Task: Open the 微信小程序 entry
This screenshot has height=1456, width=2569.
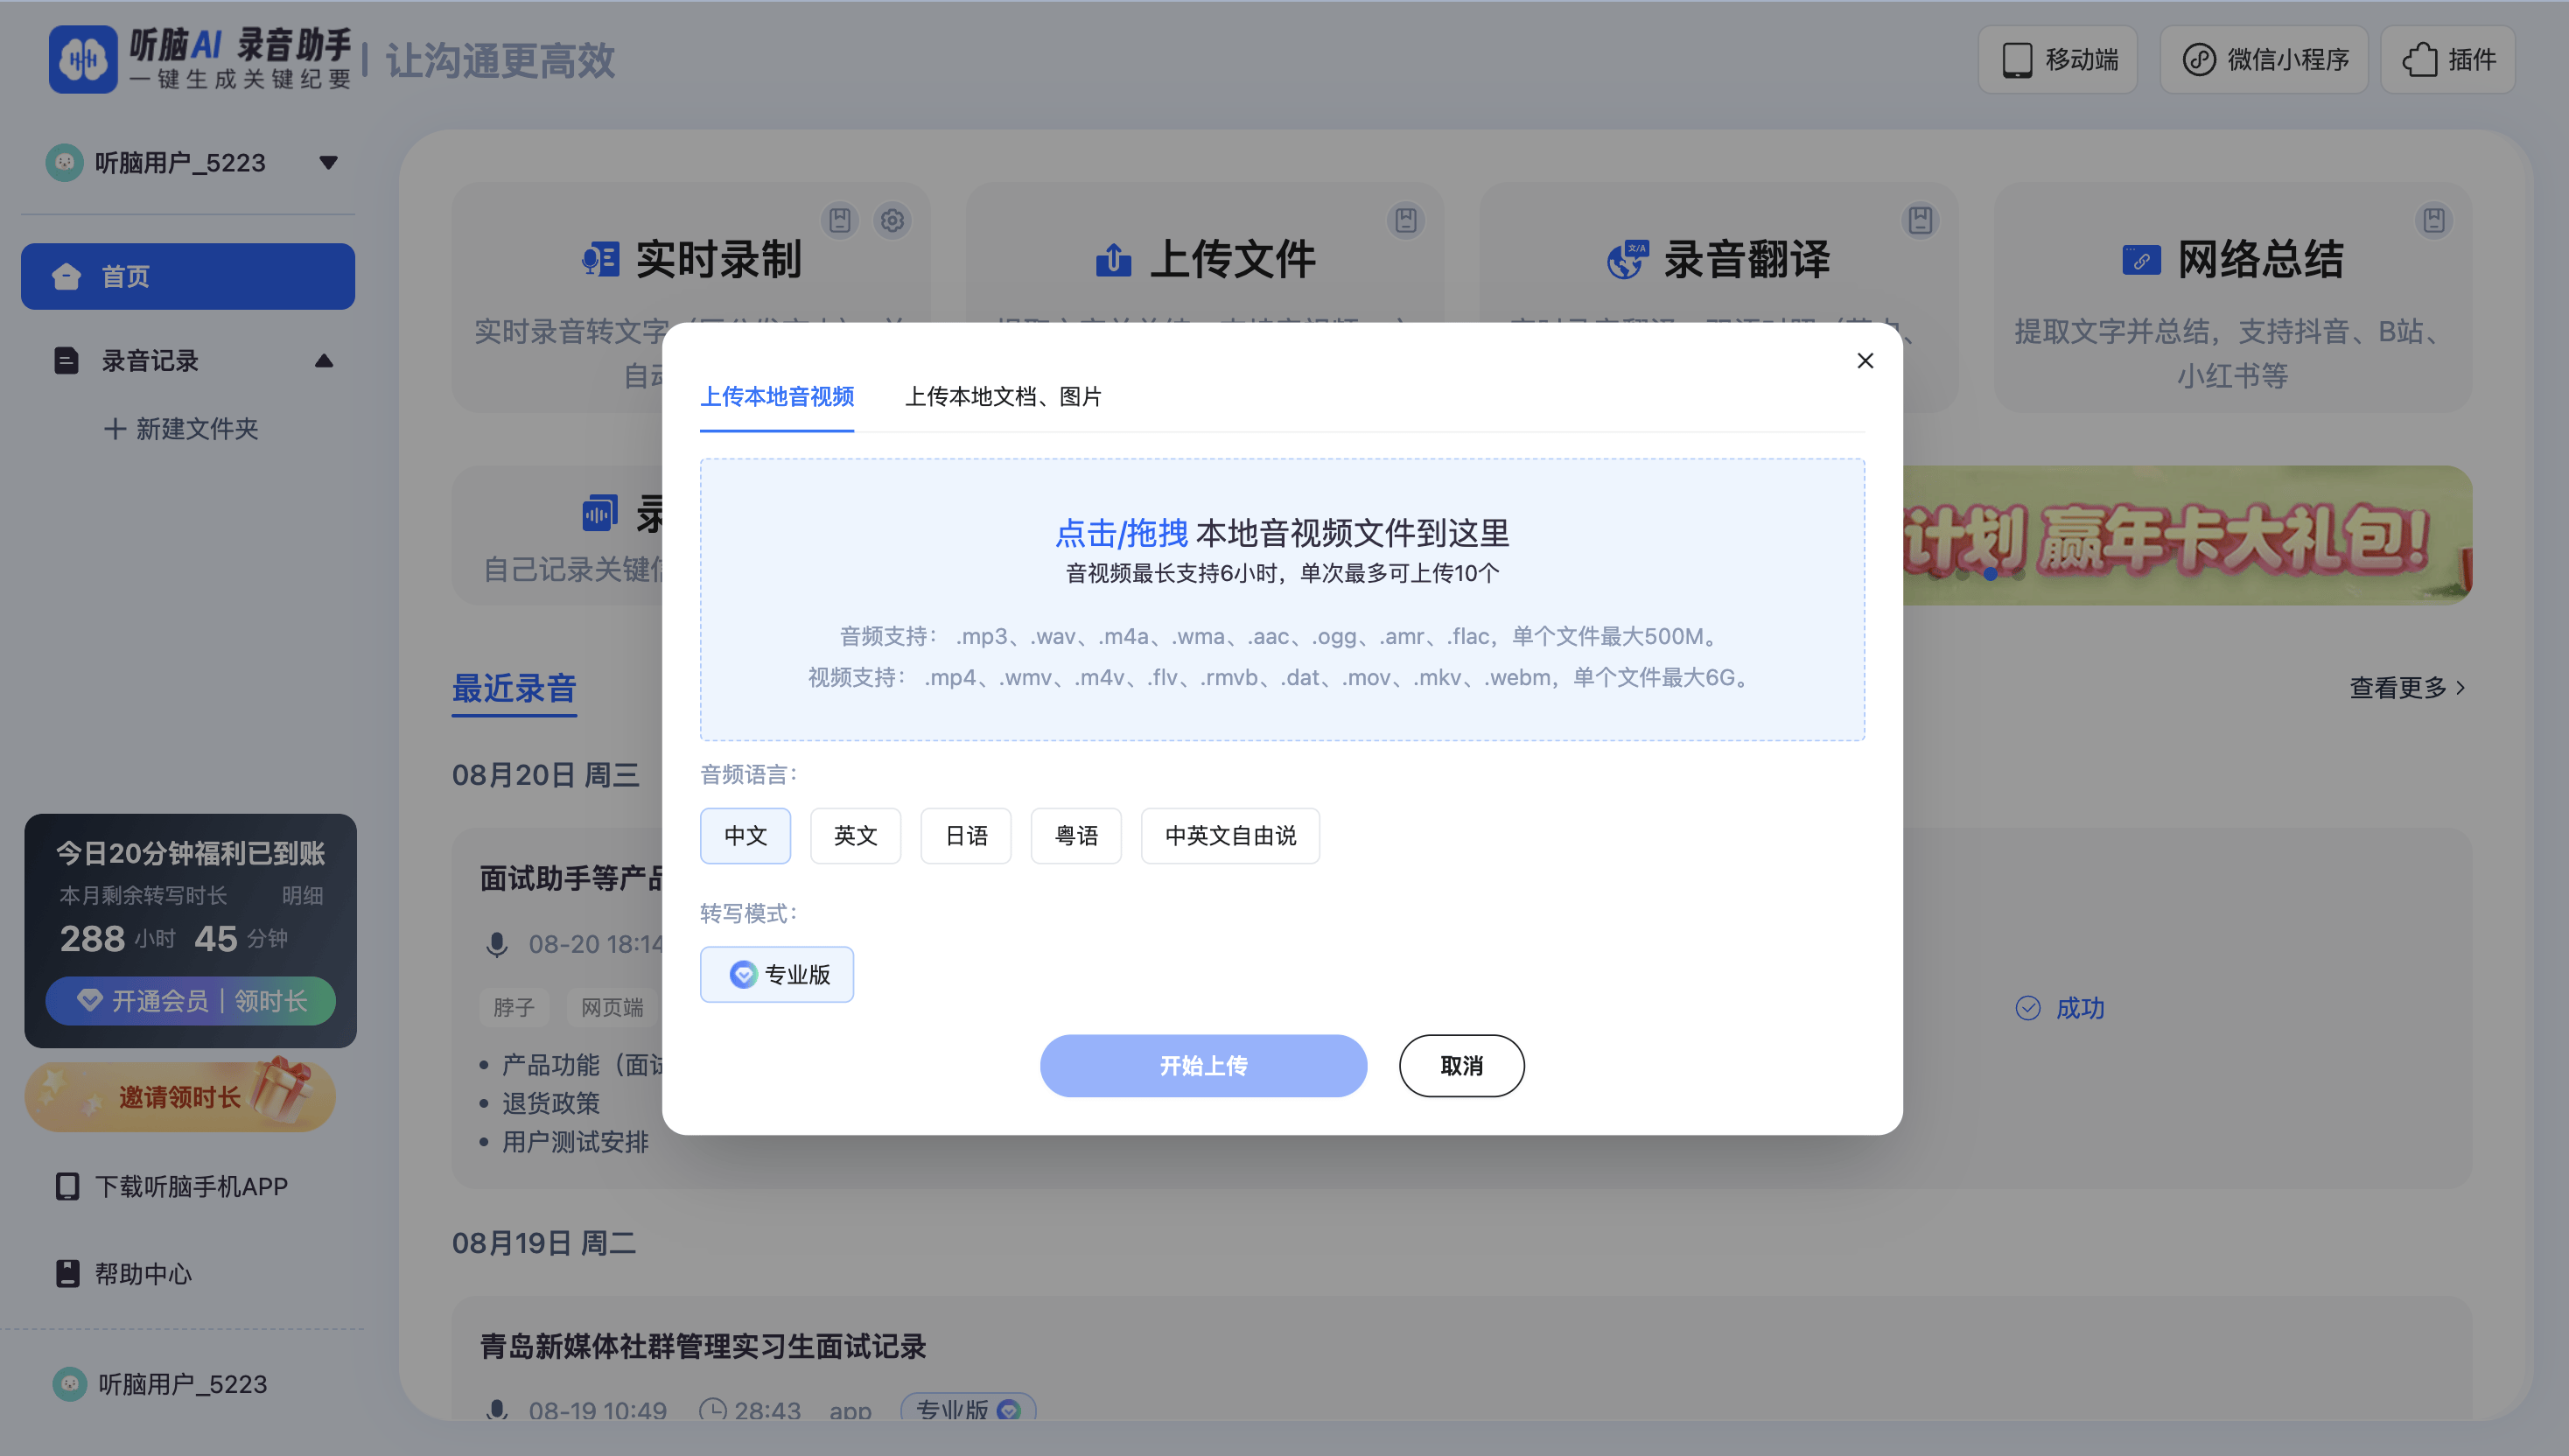Action: [2263, 59]
